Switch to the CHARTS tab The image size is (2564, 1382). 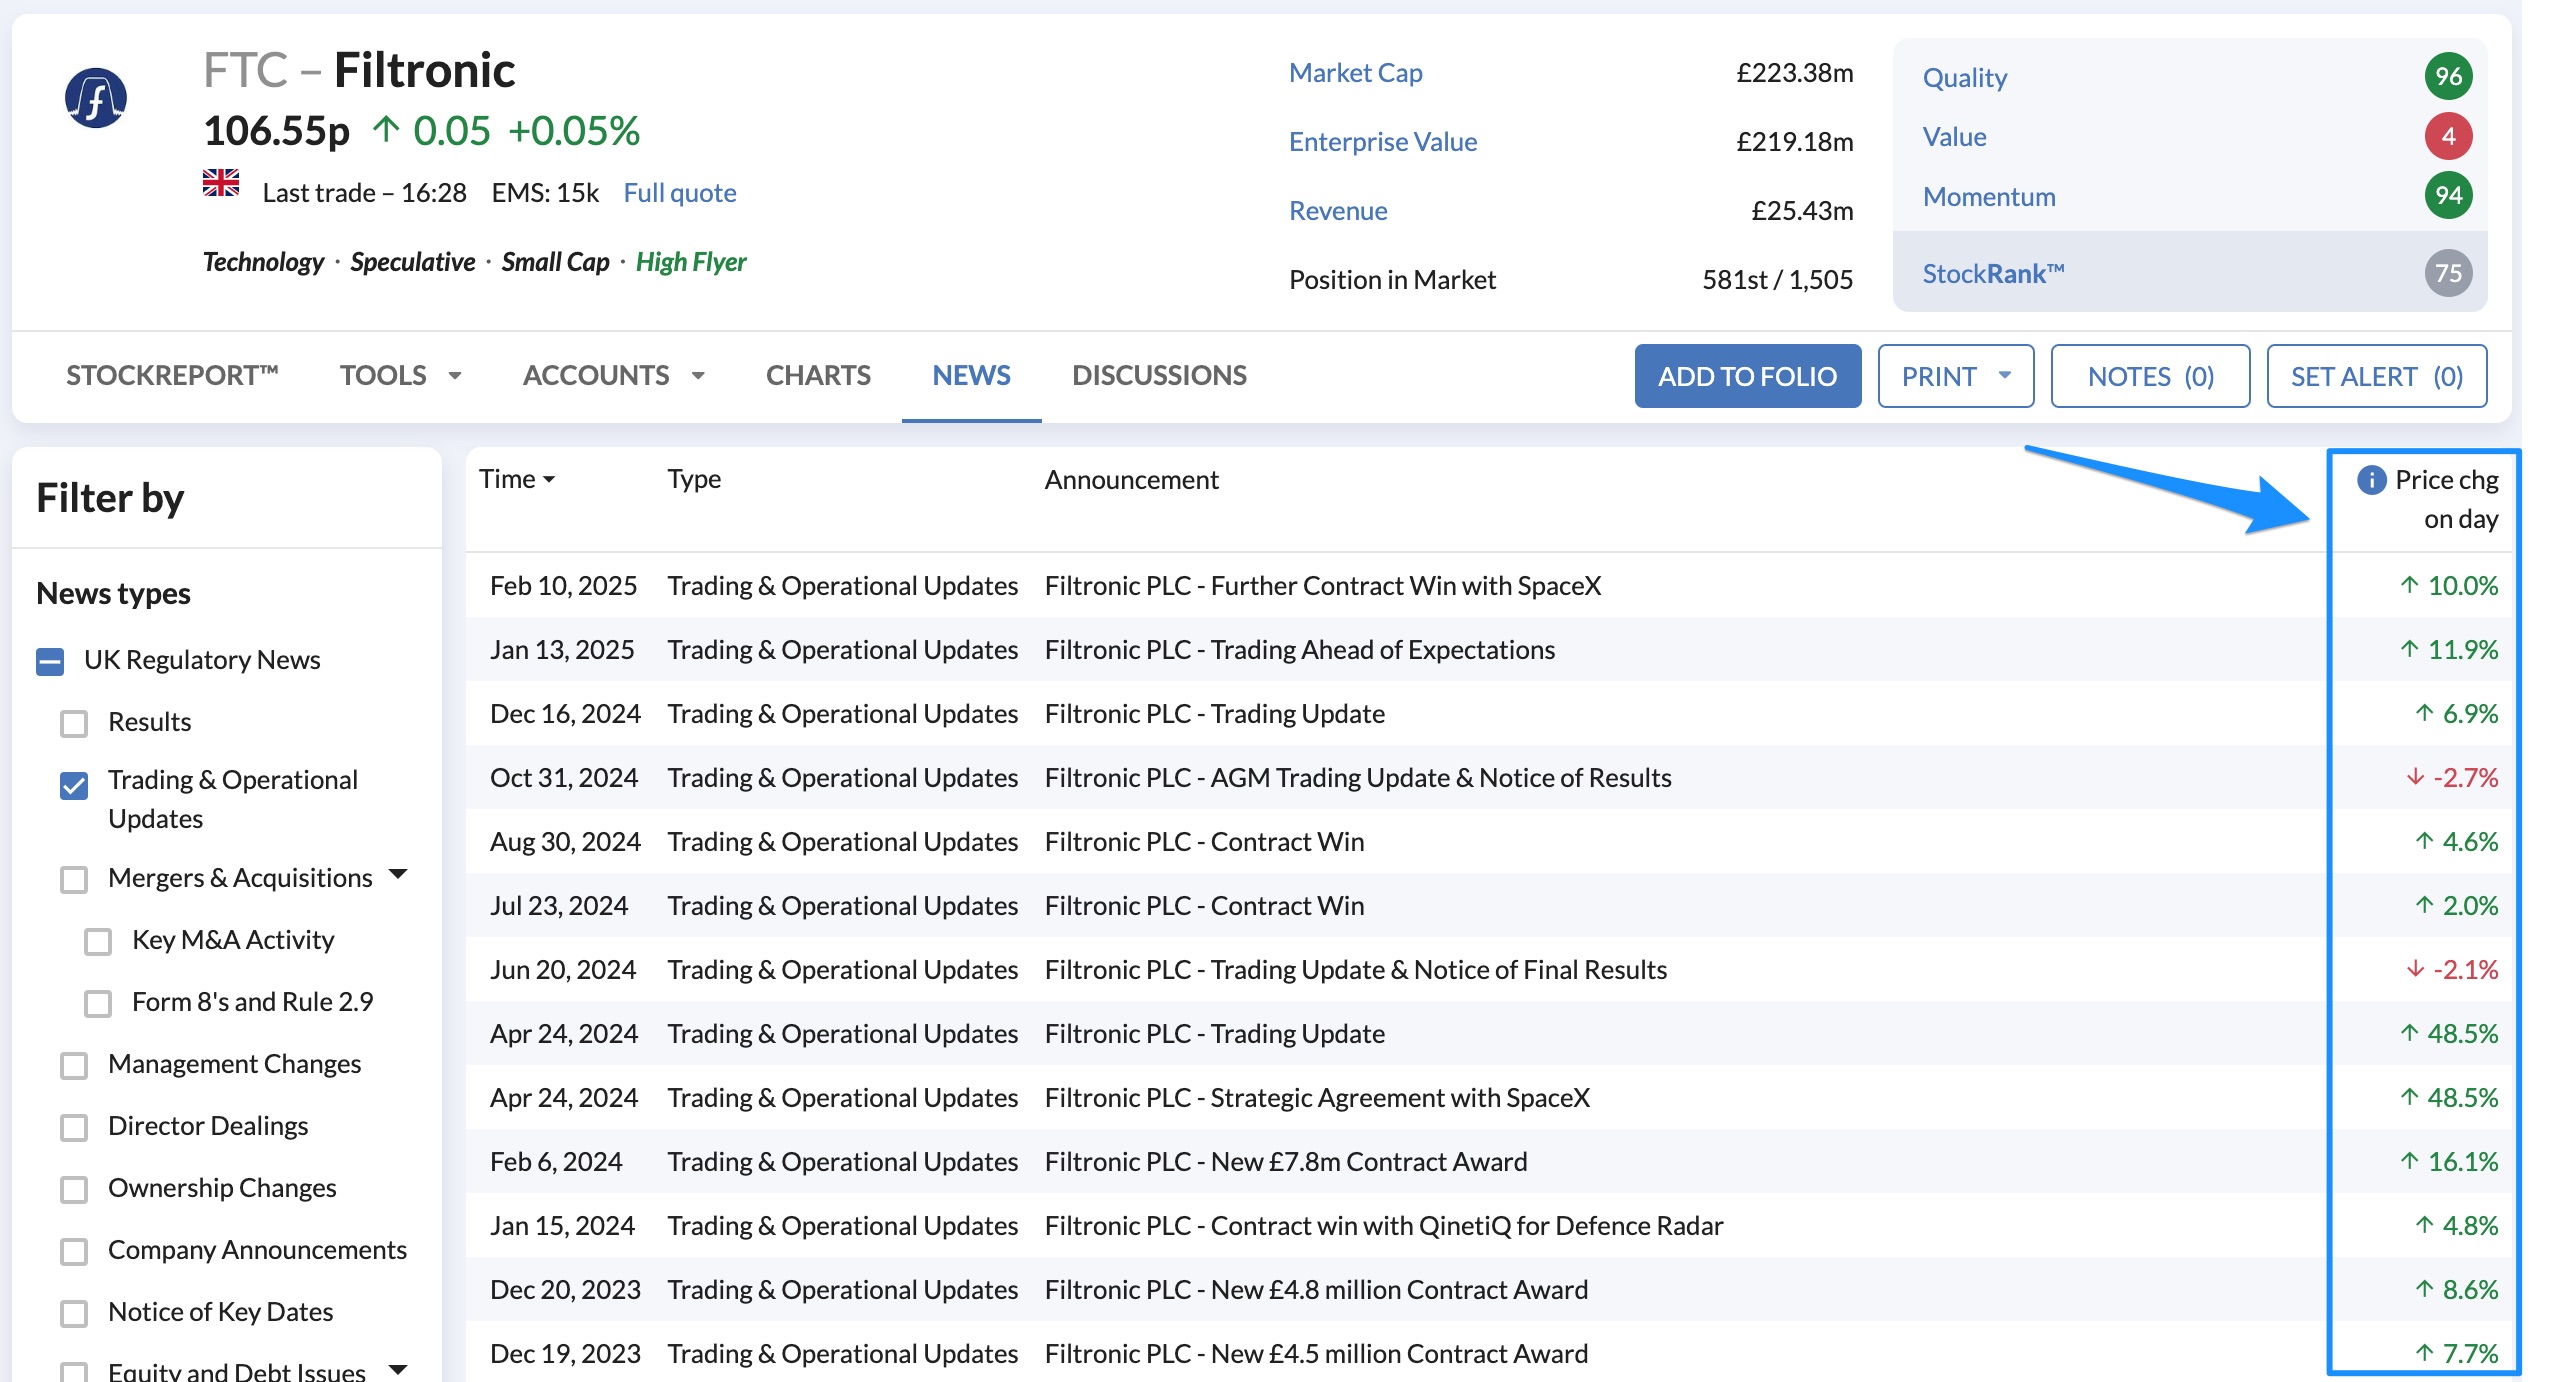[818, 375]
